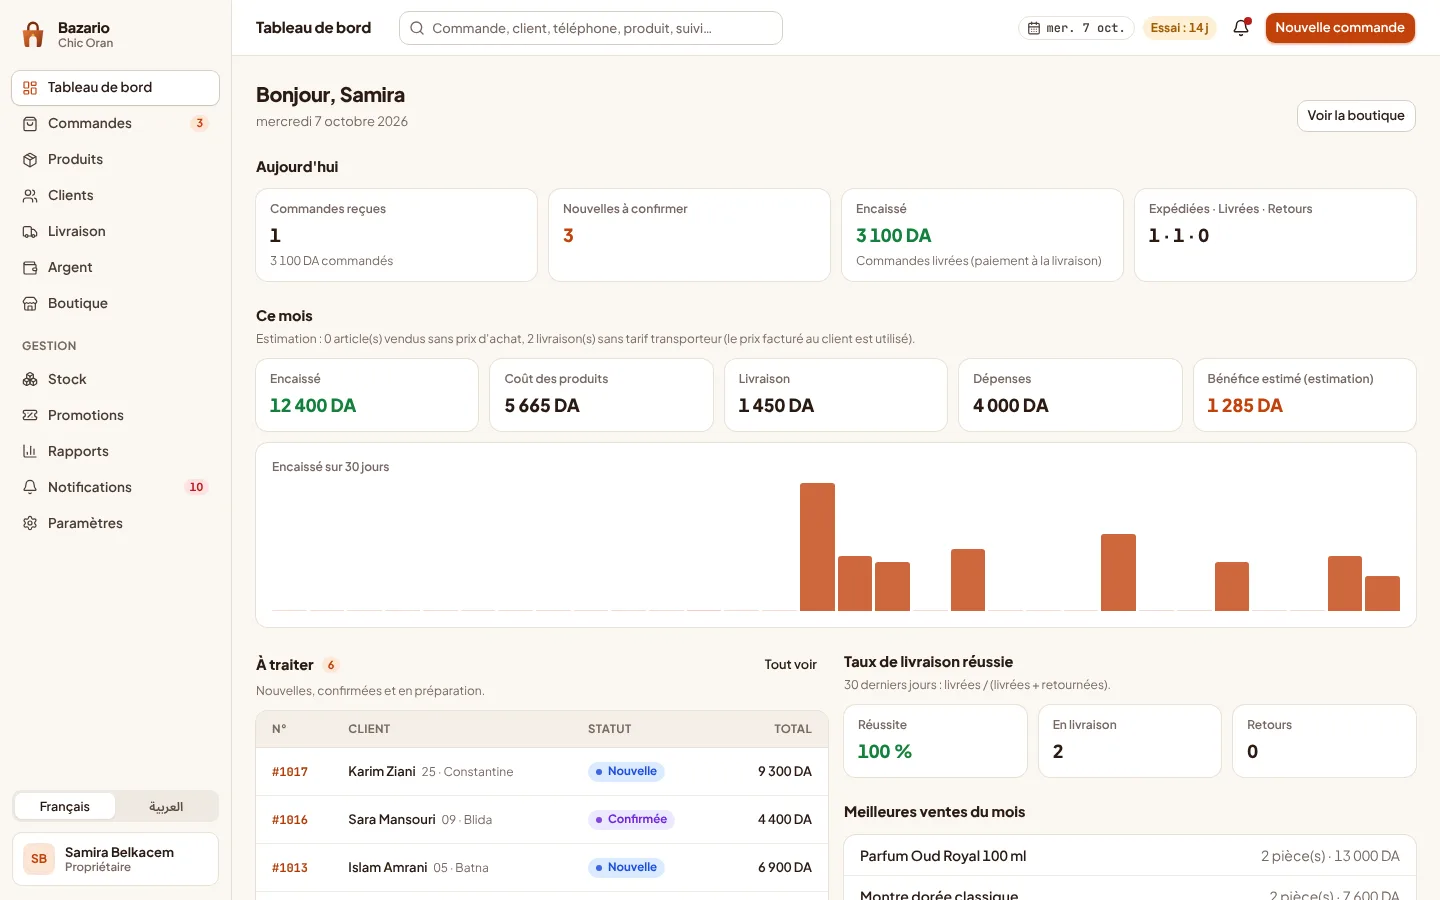Click the Argent wallet icon
1440x900 pixels.
[x=30, y=268]
